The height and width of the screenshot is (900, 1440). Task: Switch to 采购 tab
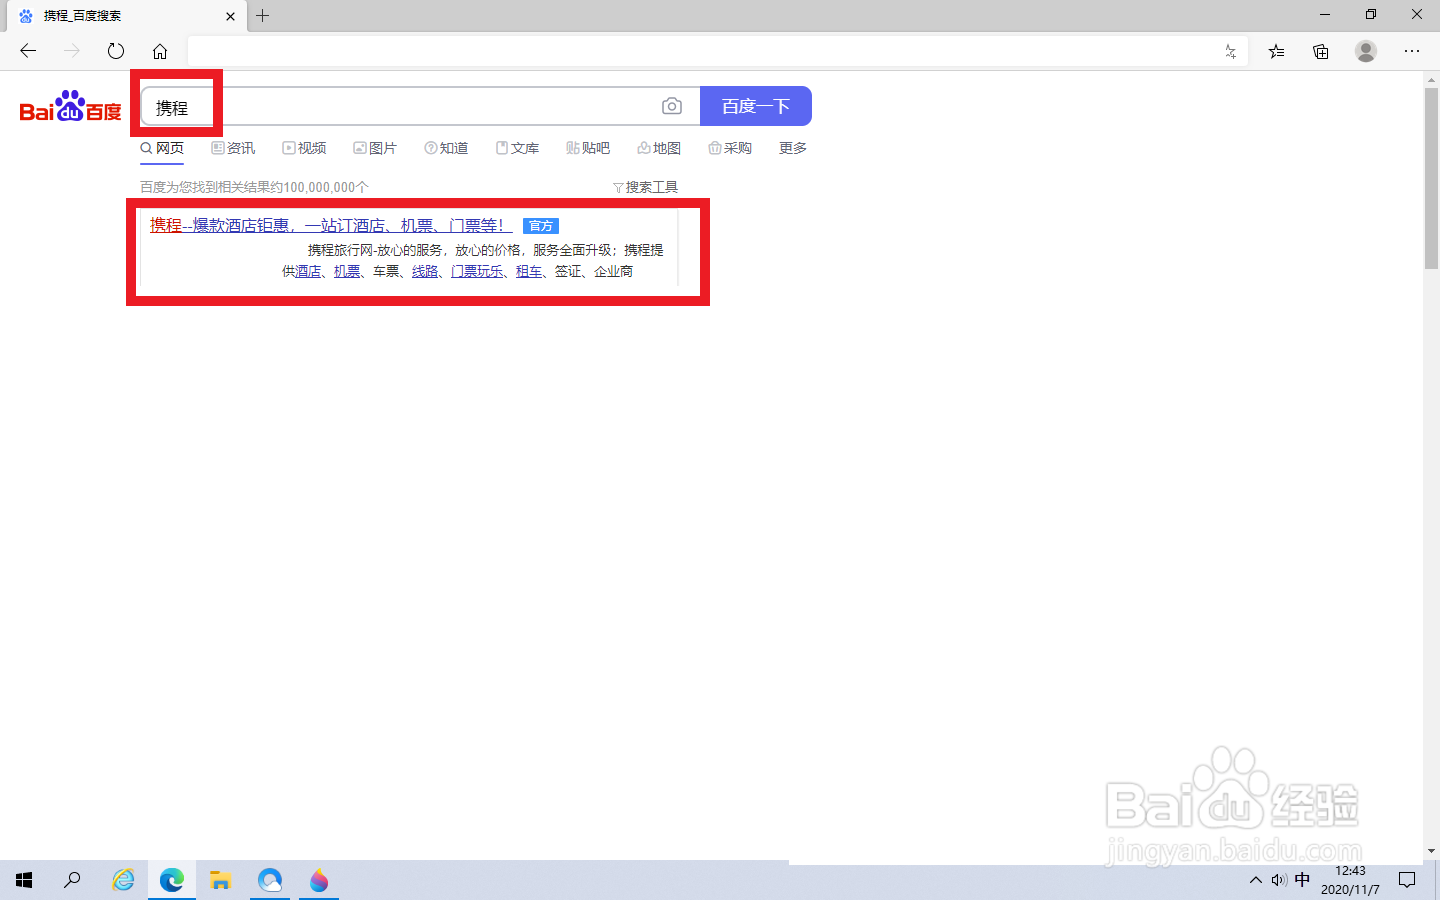(x=730, y=148)
